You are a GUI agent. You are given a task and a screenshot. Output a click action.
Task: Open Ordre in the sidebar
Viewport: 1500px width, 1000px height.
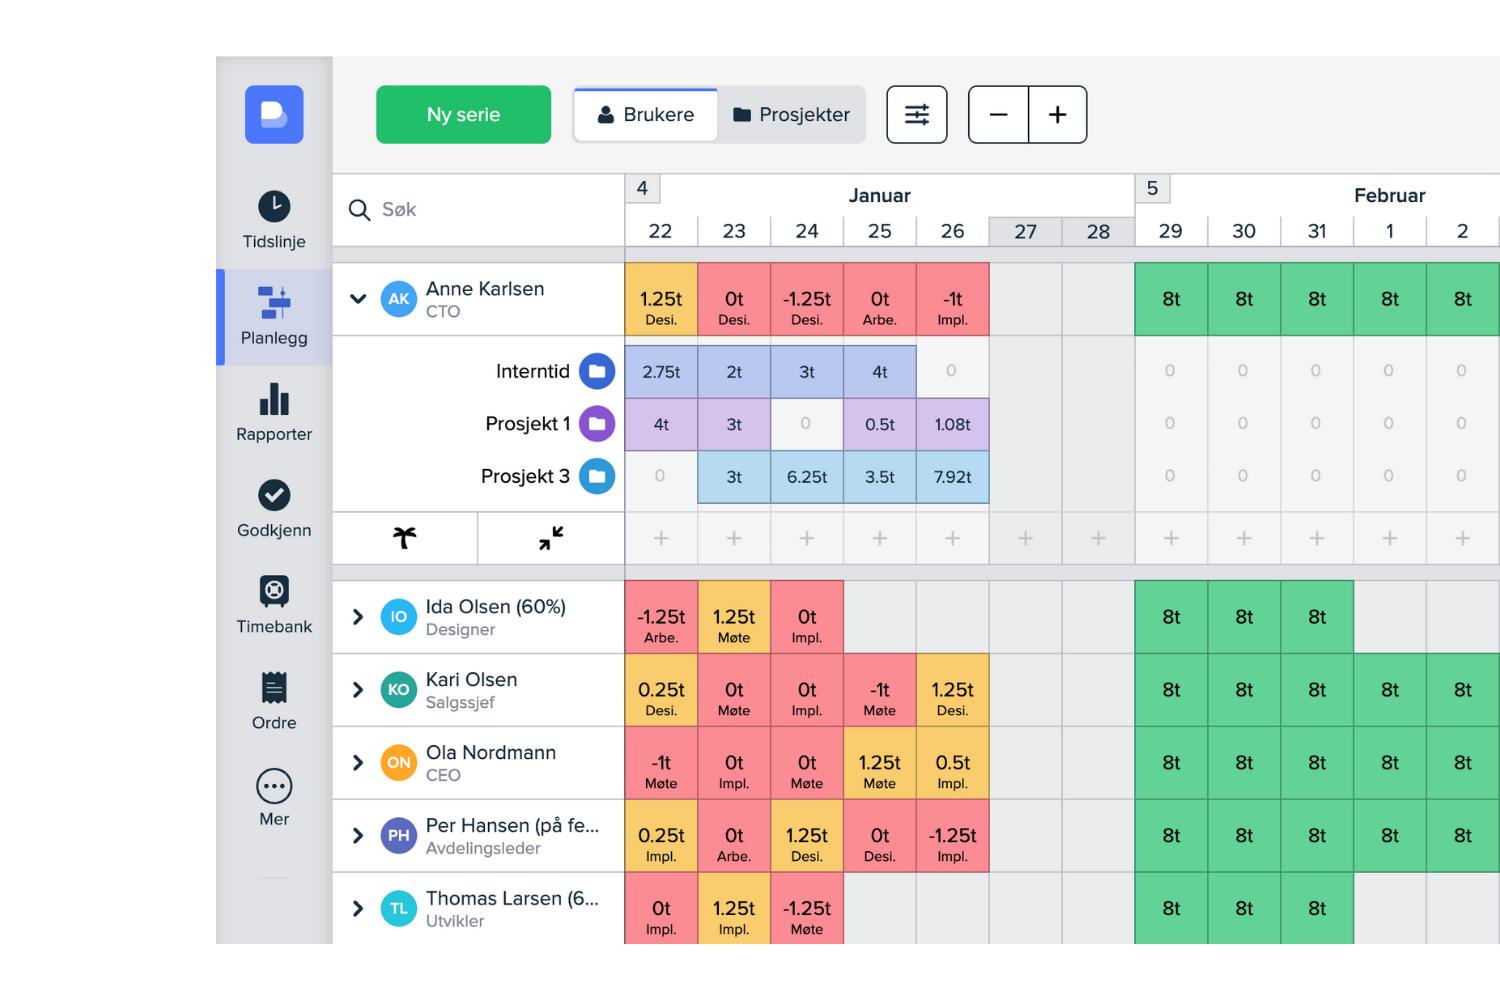(x=274, y=701)
